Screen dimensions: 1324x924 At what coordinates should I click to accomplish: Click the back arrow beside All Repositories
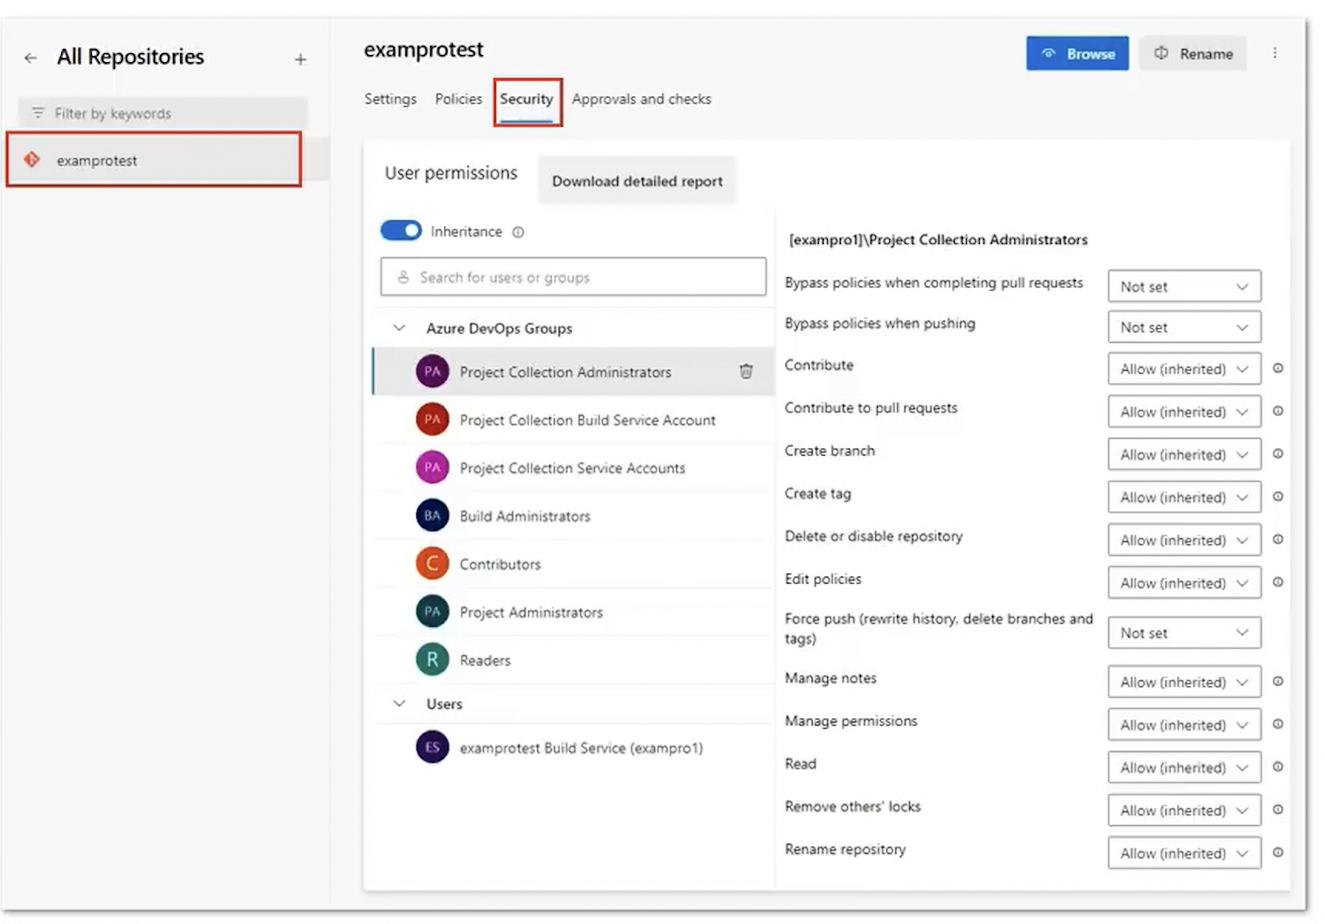[x=31, y=58]
